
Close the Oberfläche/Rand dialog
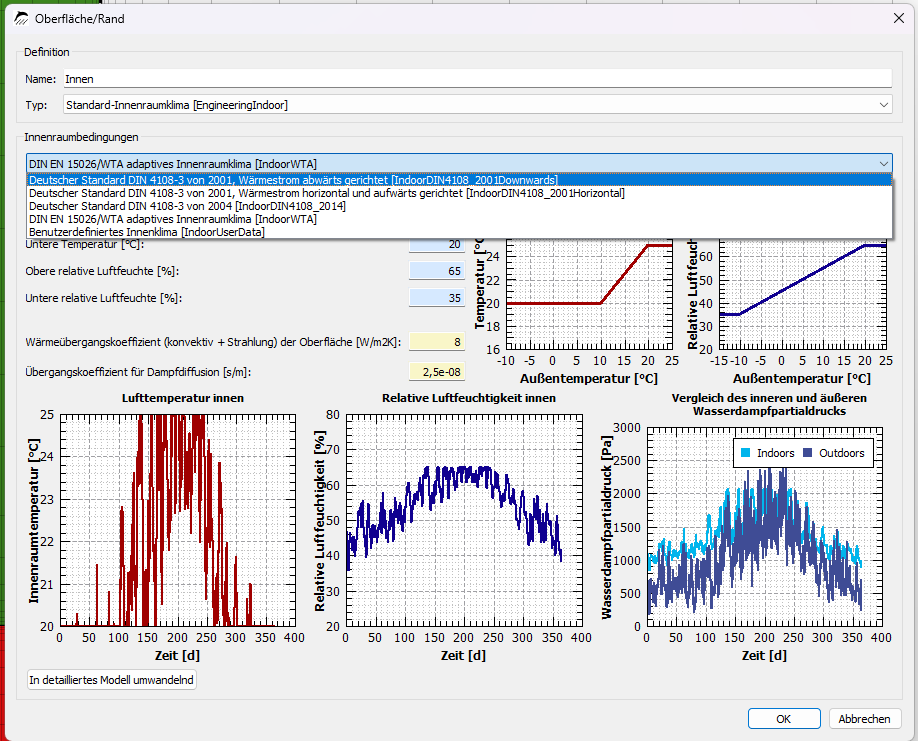(x=899, y=19)
